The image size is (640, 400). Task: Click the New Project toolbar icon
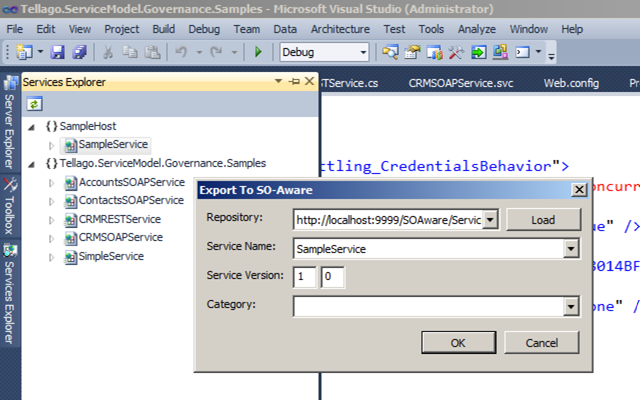pos(24,52)
